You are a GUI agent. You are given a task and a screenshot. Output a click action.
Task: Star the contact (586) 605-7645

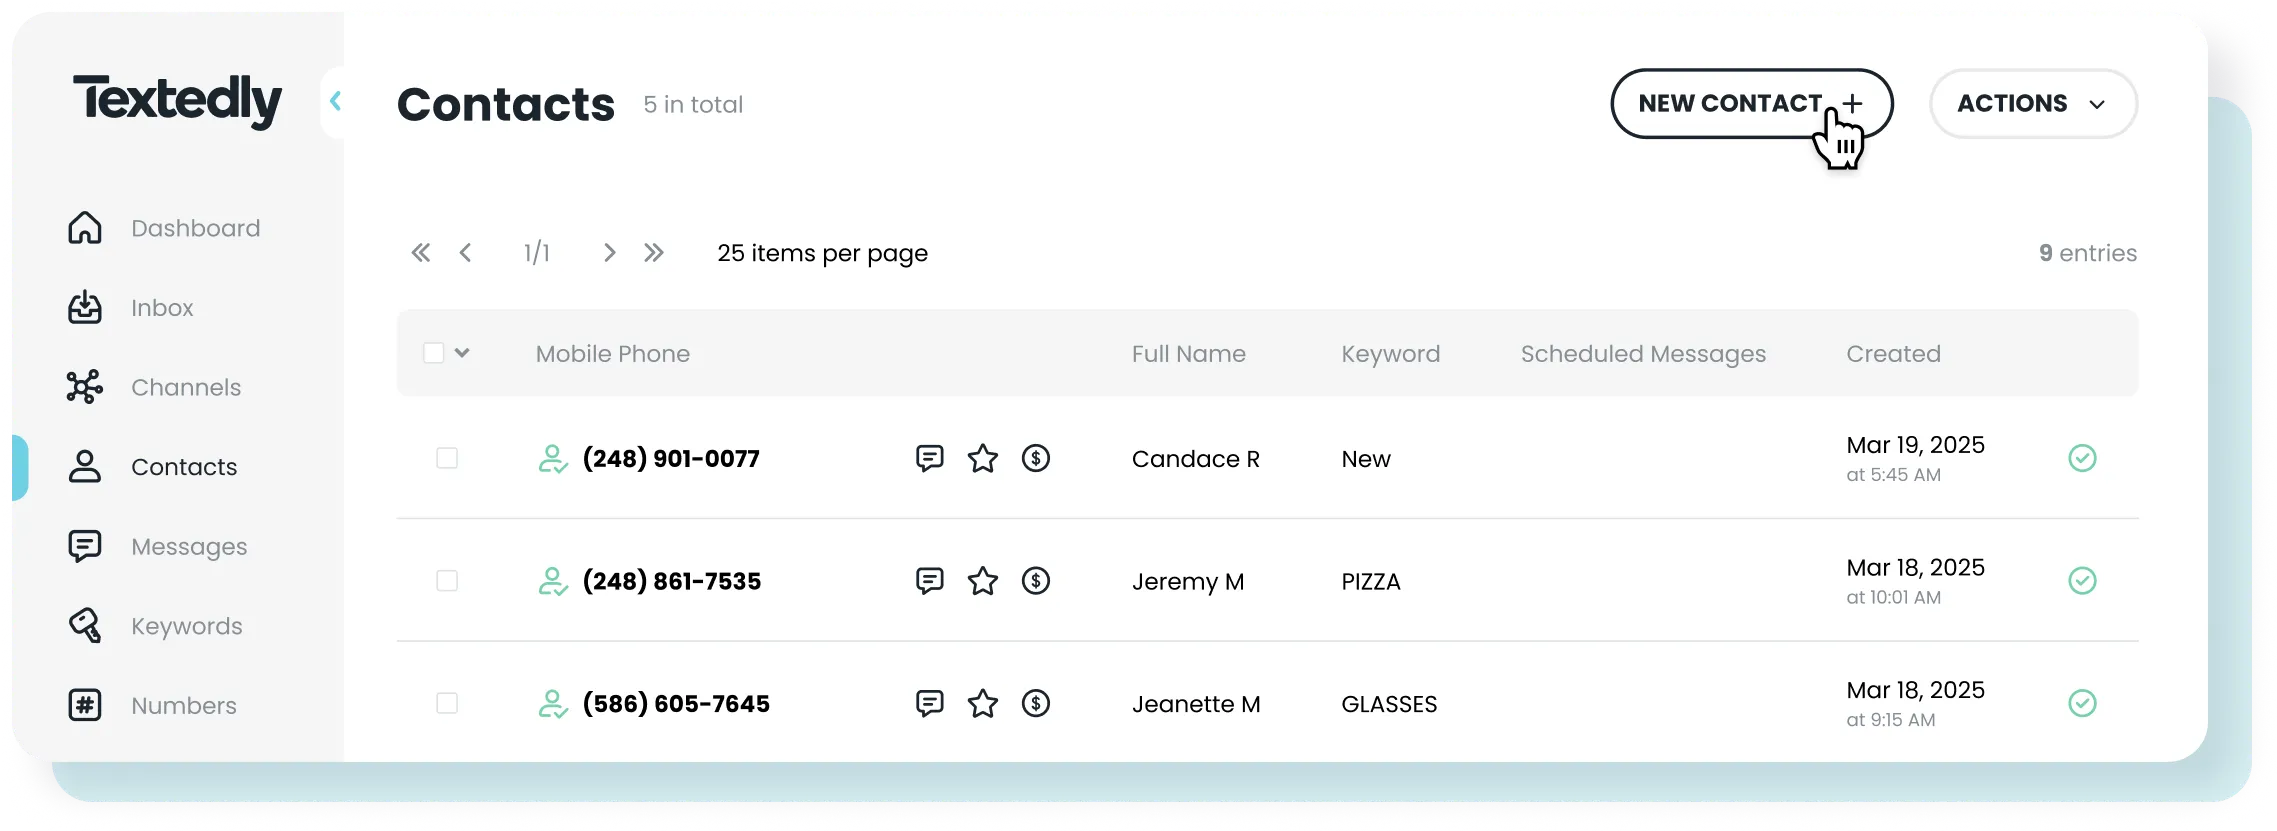983,704
